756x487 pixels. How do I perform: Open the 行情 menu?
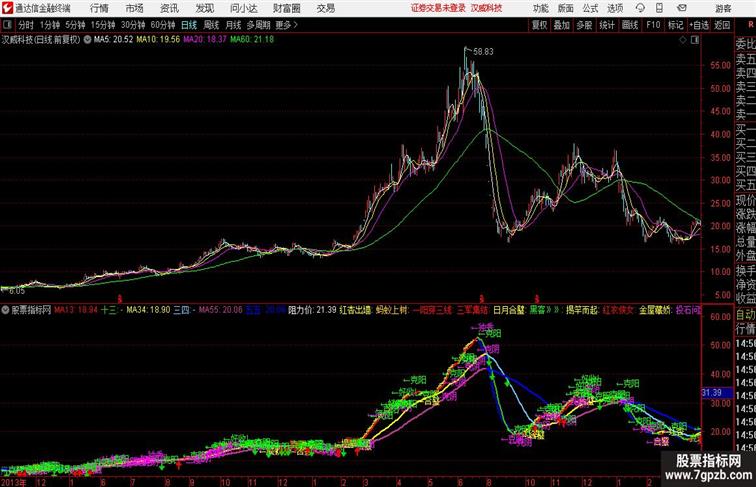coord(99,8)
